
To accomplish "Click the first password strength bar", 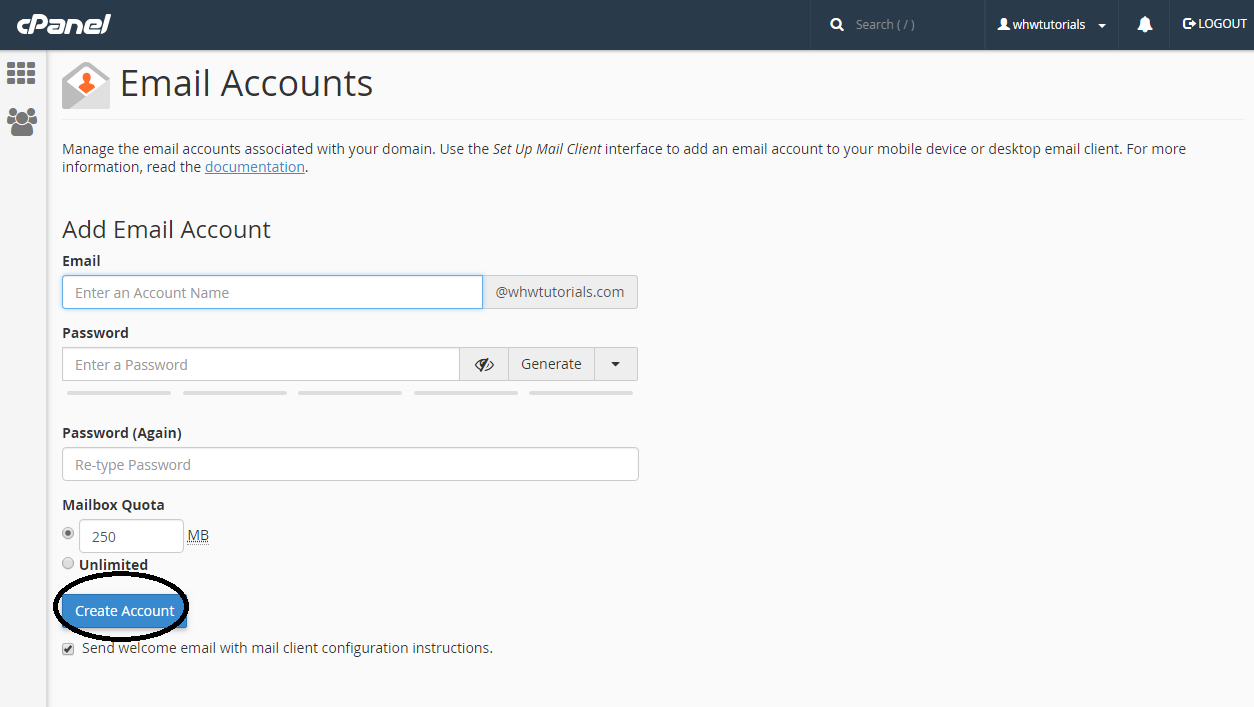I will click(x=118, y=392).
